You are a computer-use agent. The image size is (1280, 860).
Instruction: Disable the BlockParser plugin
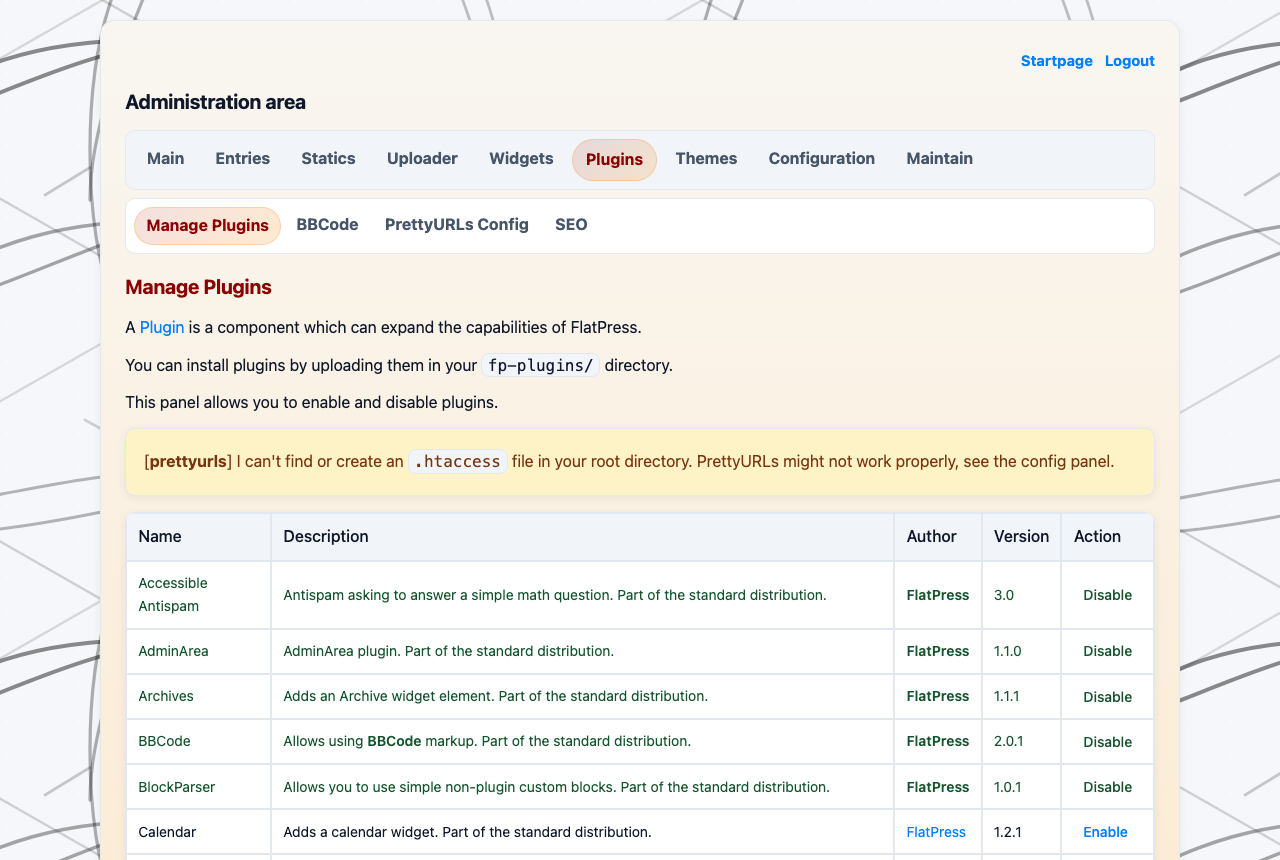coord(1108,787)
